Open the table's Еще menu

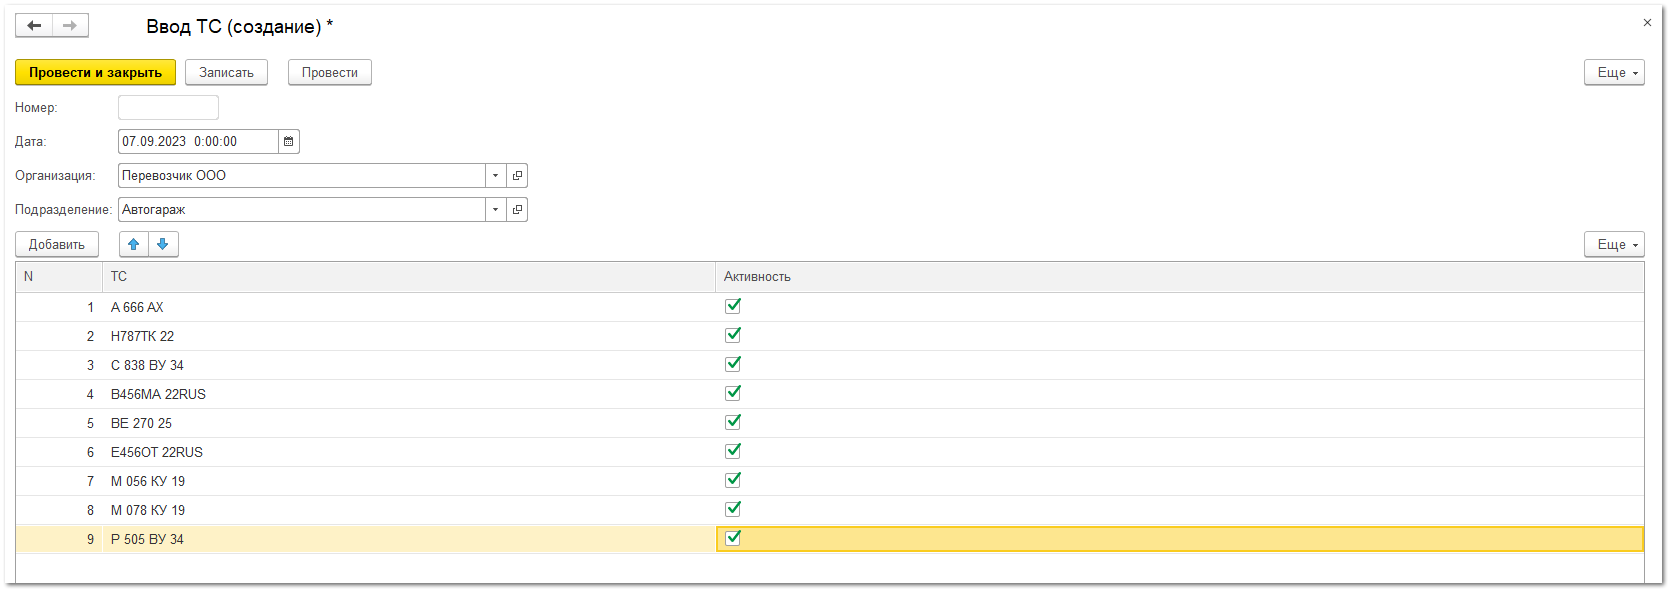[1613, 245]
